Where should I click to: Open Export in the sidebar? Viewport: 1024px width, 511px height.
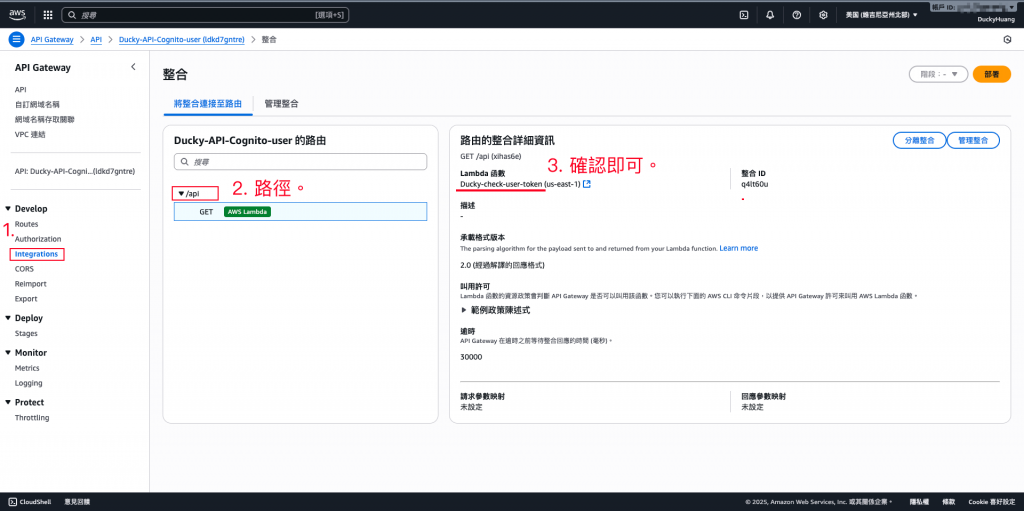26,299
